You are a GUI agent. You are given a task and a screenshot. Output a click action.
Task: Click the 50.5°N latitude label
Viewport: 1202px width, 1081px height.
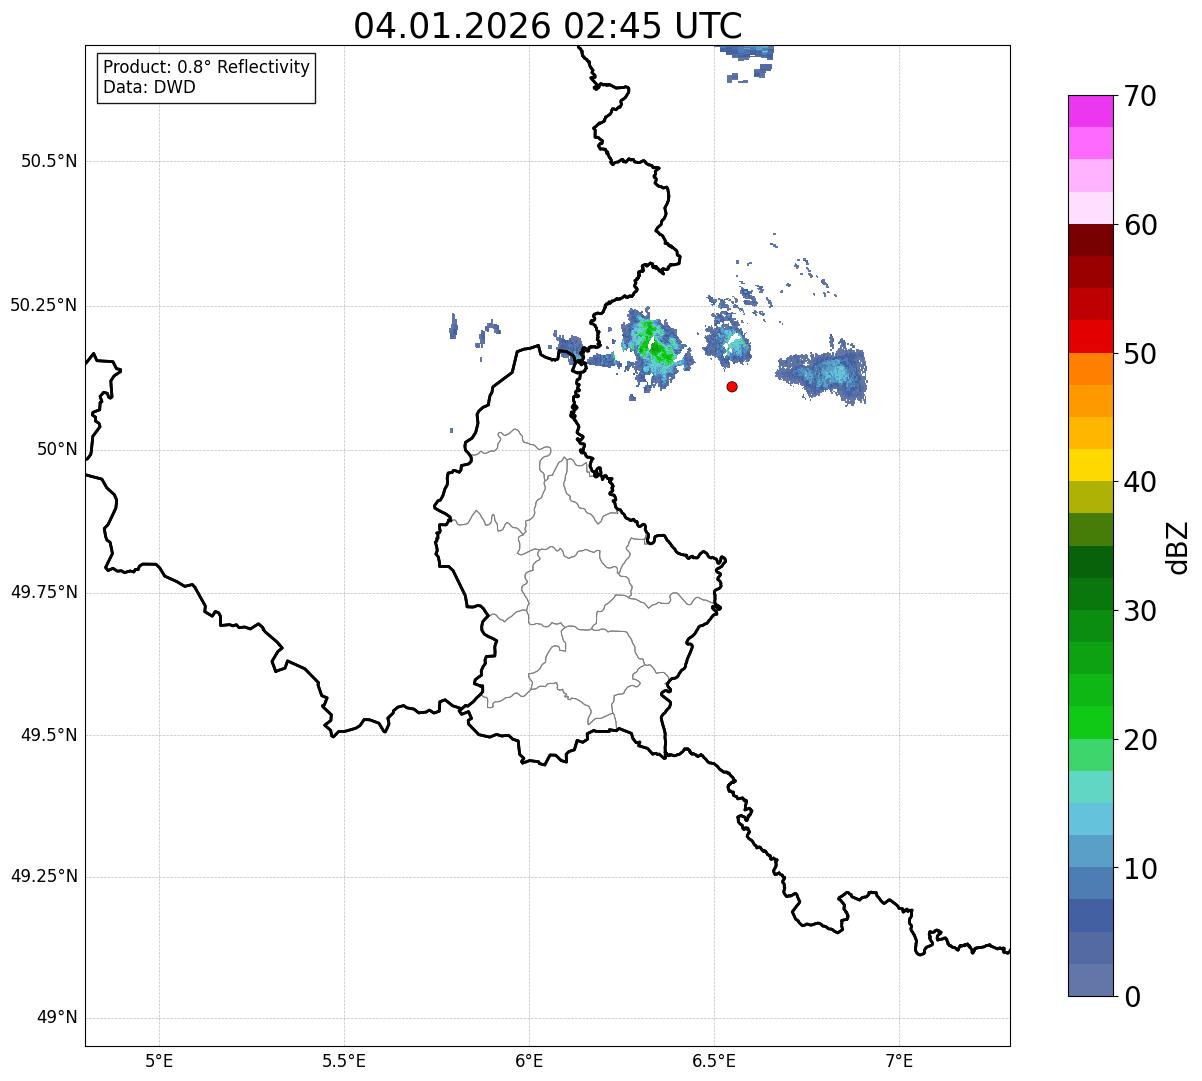pos(49,161)
